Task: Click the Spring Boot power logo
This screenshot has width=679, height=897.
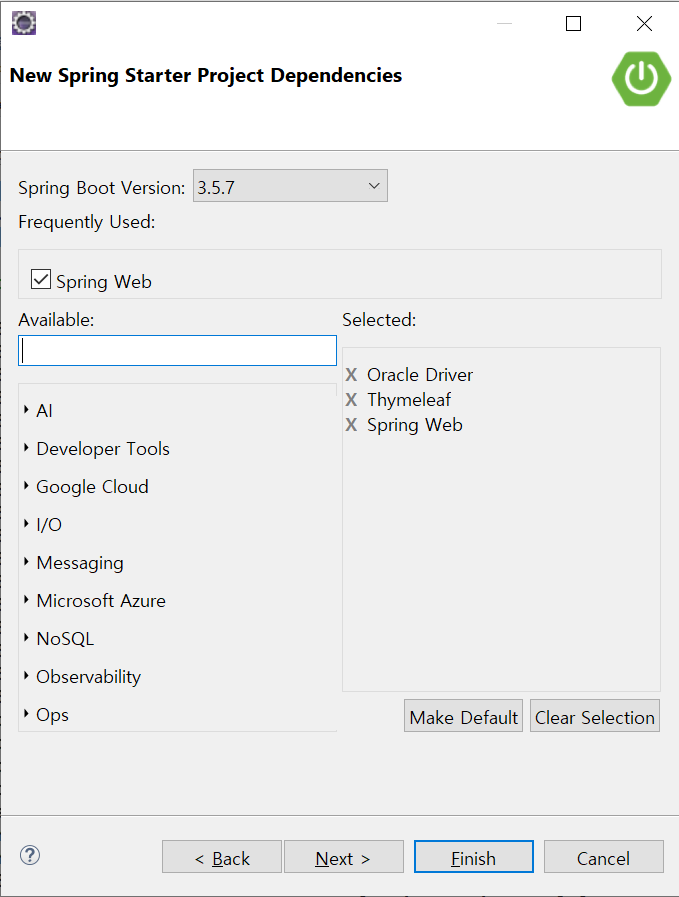Action: (641, 78)
